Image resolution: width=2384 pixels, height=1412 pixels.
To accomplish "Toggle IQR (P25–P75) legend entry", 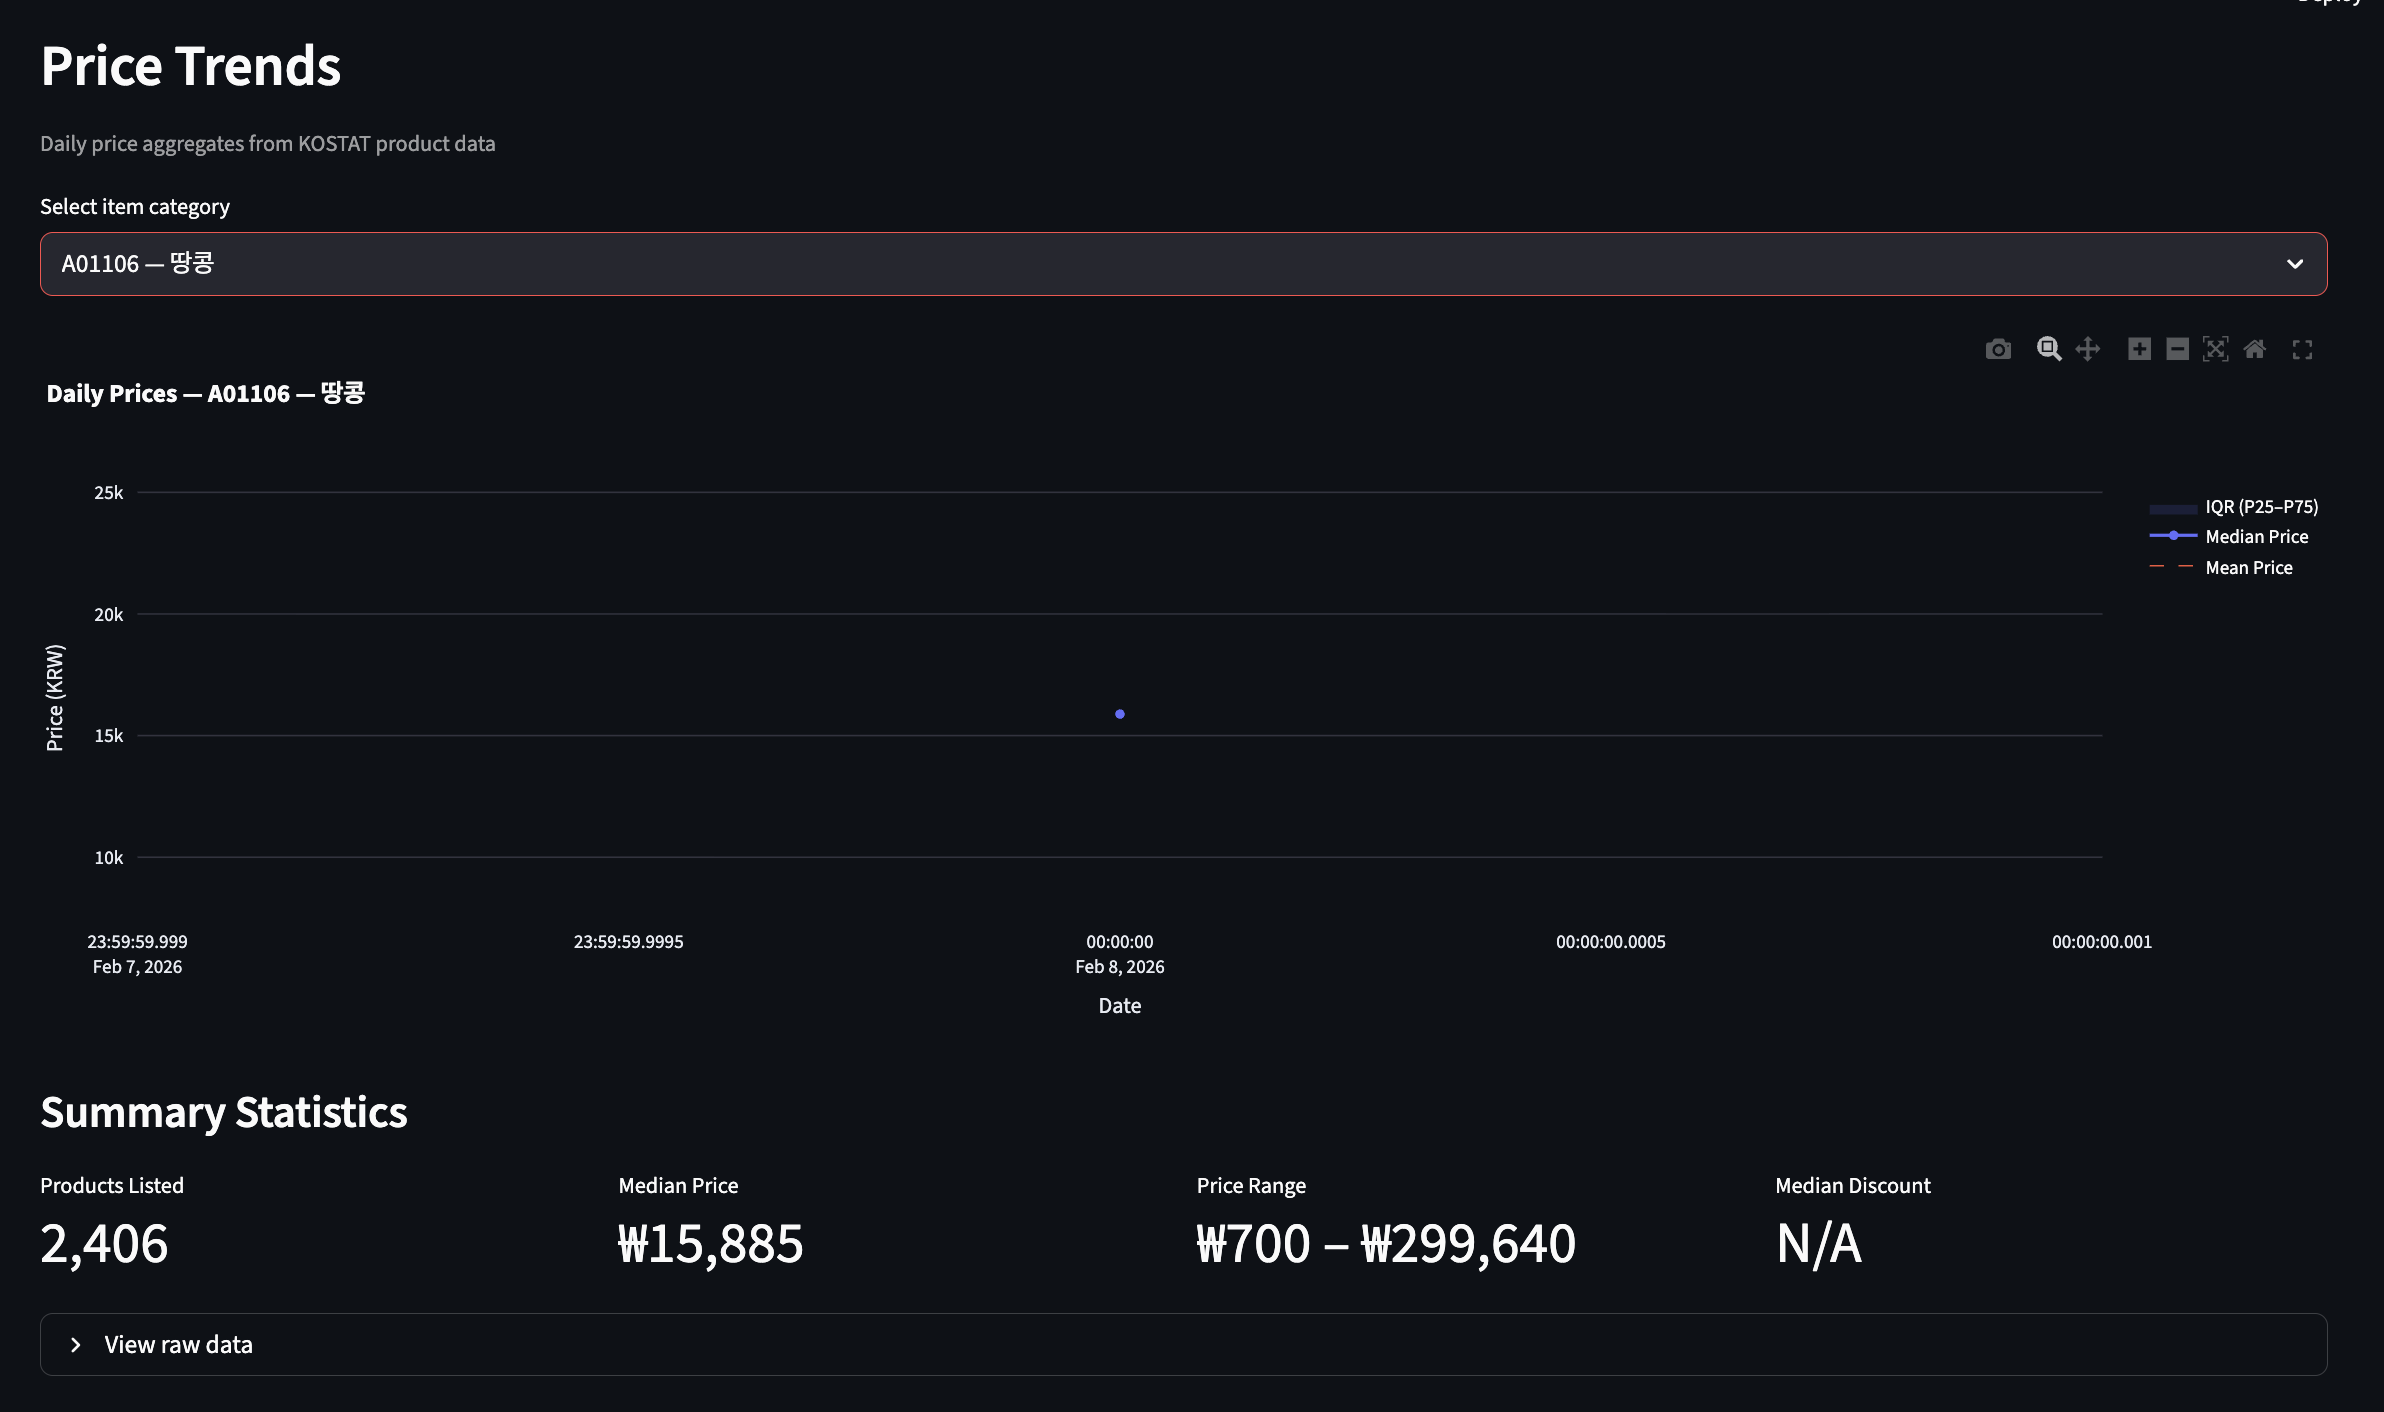I will 2234,507.
